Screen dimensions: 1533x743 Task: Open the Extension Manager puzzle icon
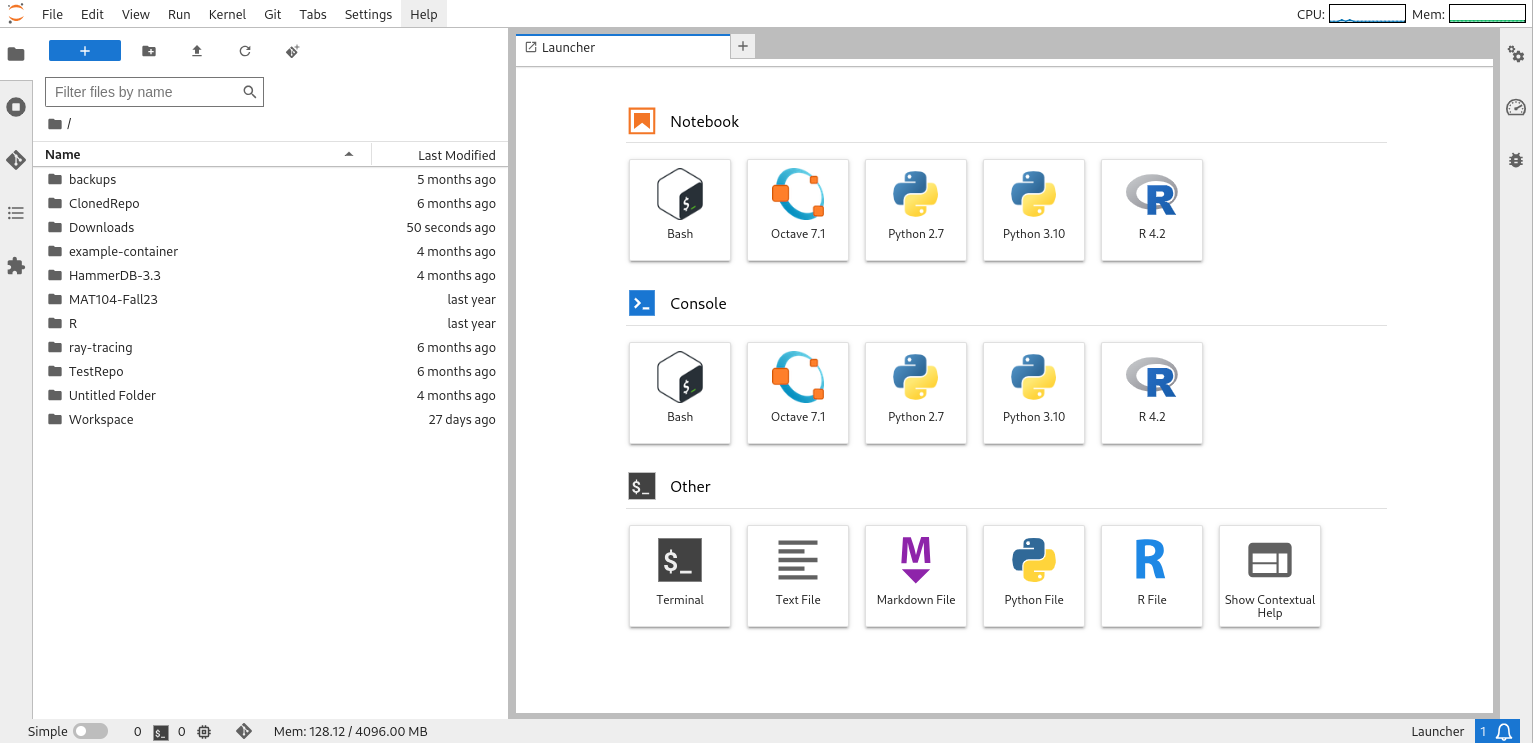(x=16, y=266)
